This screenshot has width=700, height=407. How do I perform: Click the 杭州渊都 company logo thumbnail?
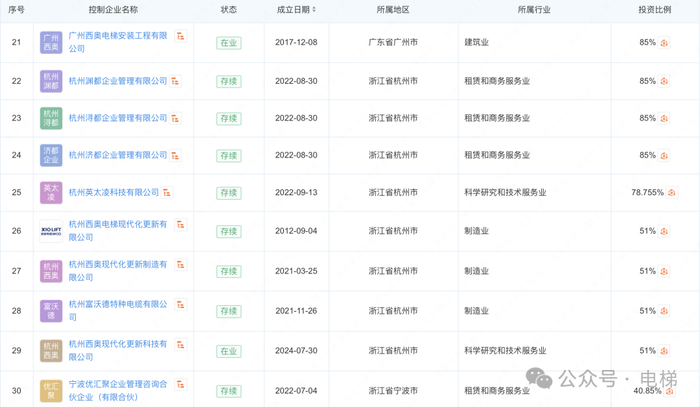(51, 81)
